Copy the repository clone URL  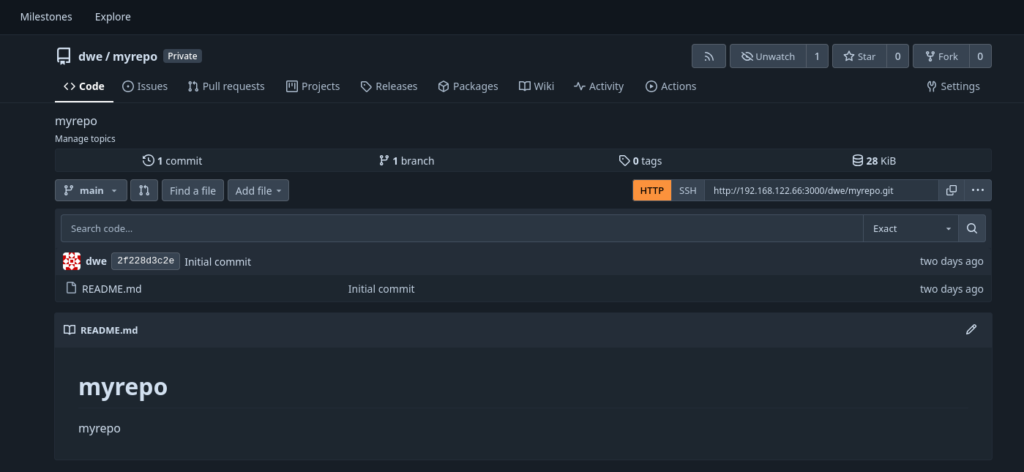click(x=951, y=190)
